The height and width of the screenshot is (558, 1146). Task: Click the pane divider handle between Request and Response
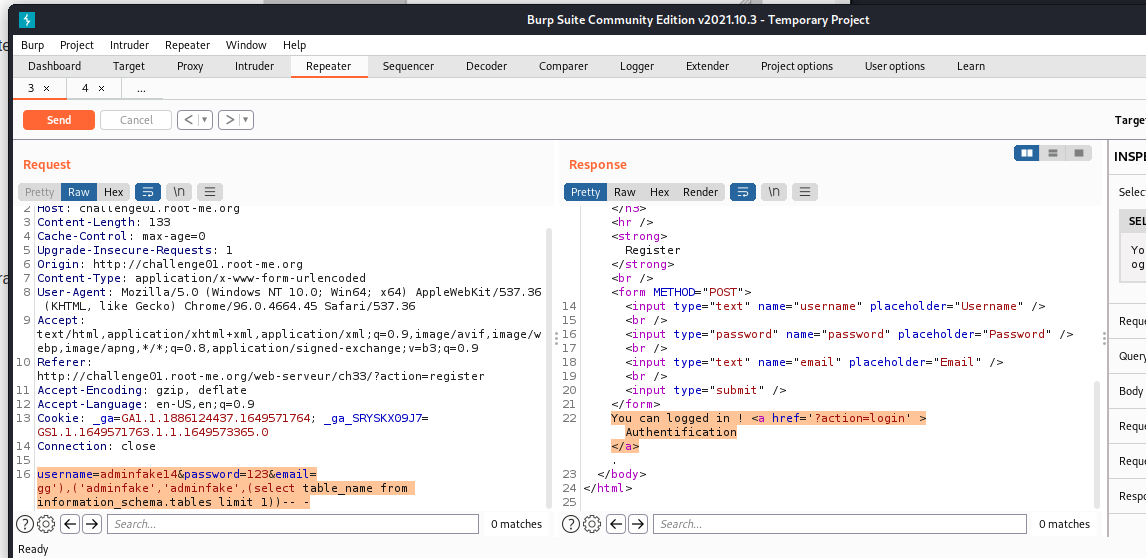click(556, 339)
